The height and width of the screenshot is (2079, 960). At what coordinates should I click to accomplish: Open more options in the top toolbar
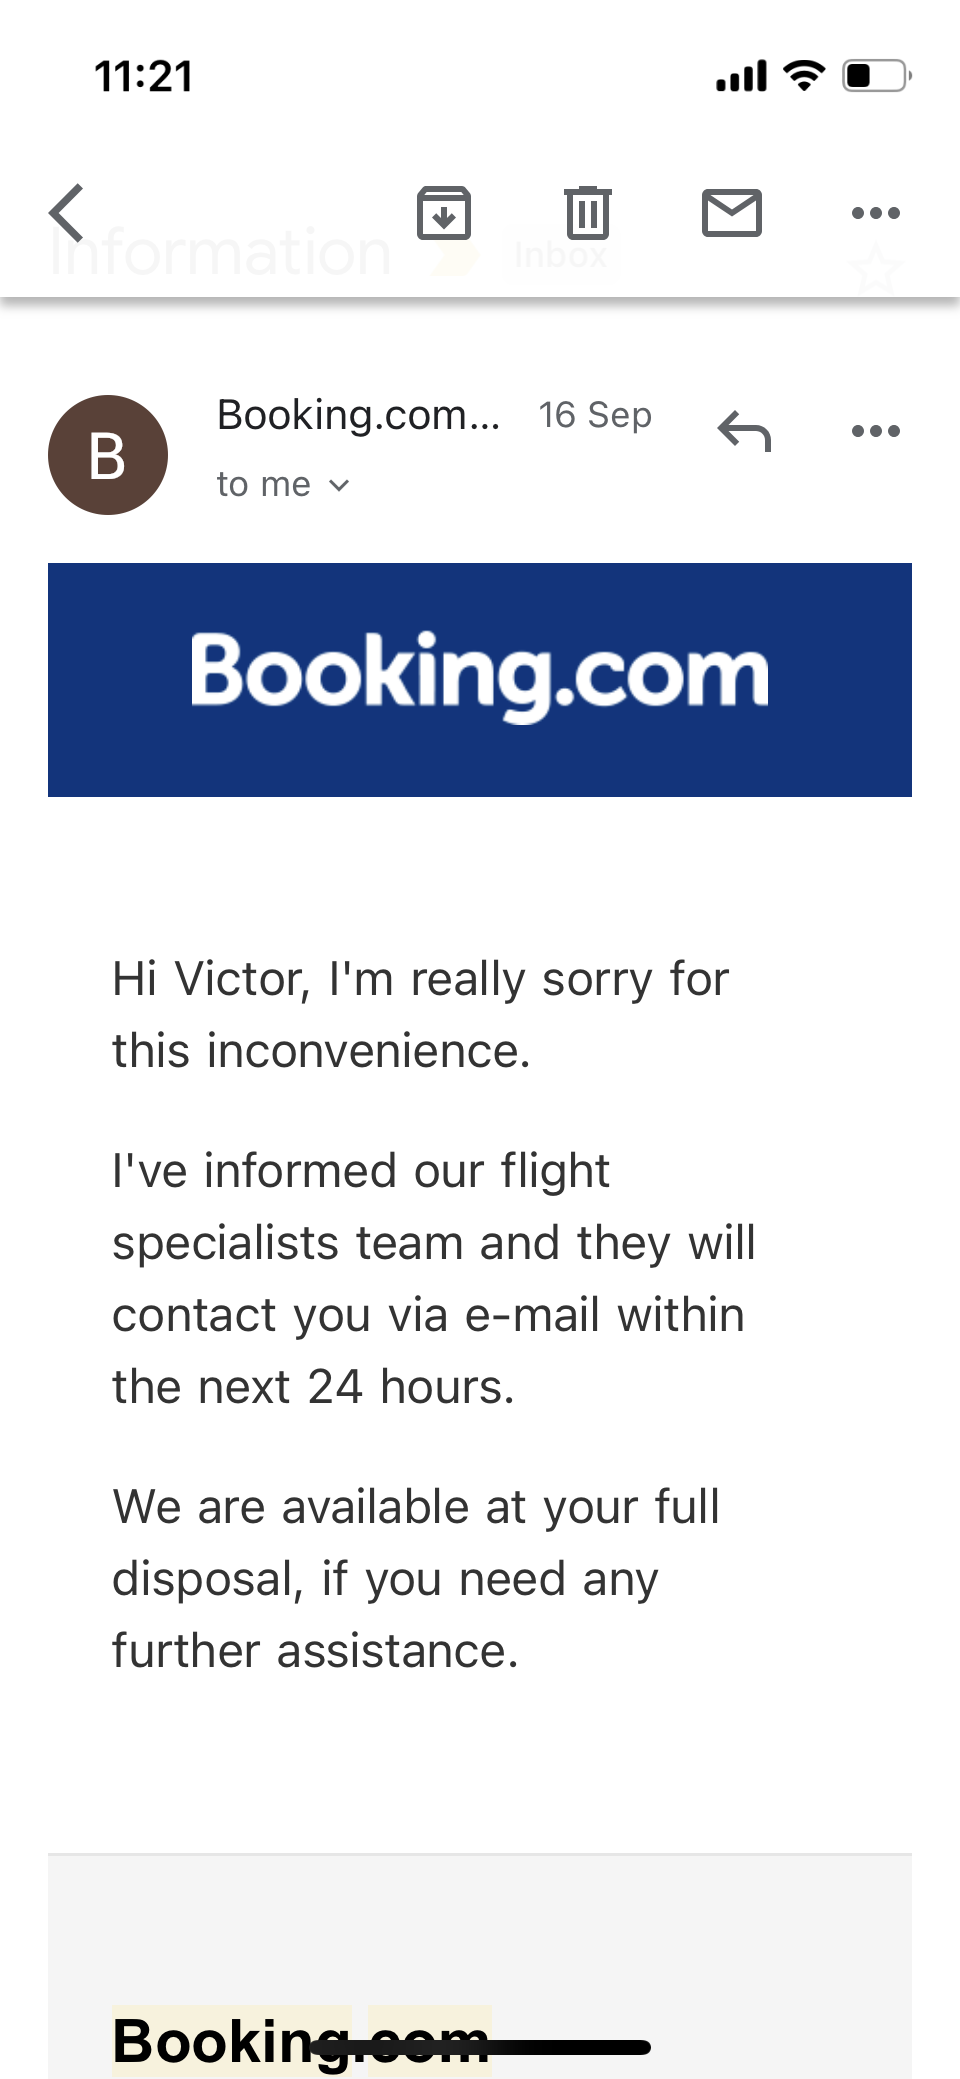875,213
